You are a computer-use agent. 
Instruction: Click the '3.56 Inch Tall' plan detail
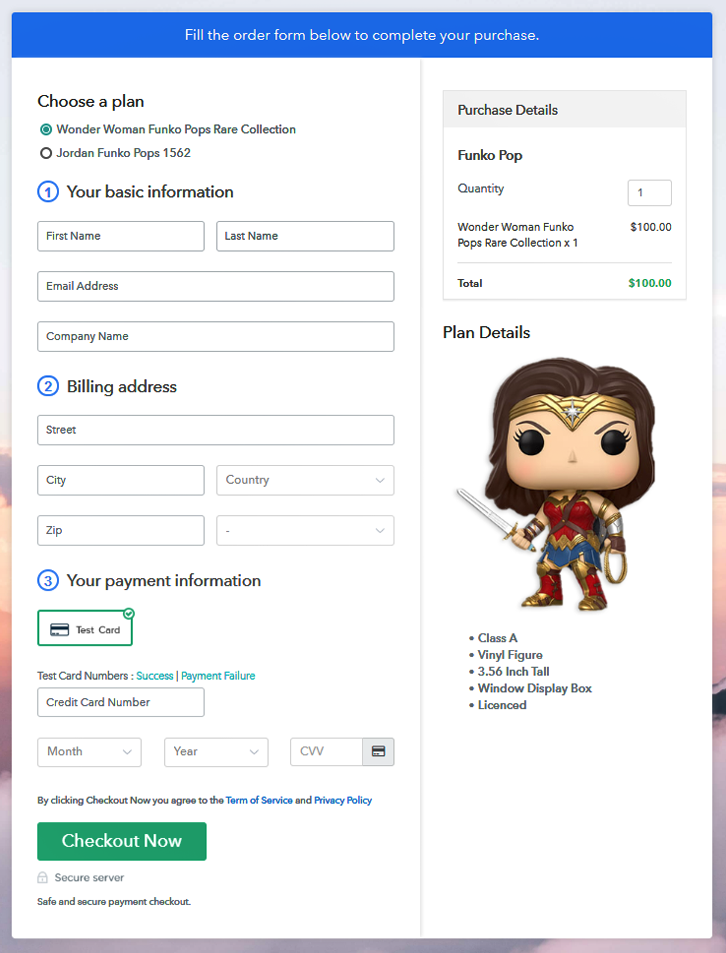[x=513, y=672]
